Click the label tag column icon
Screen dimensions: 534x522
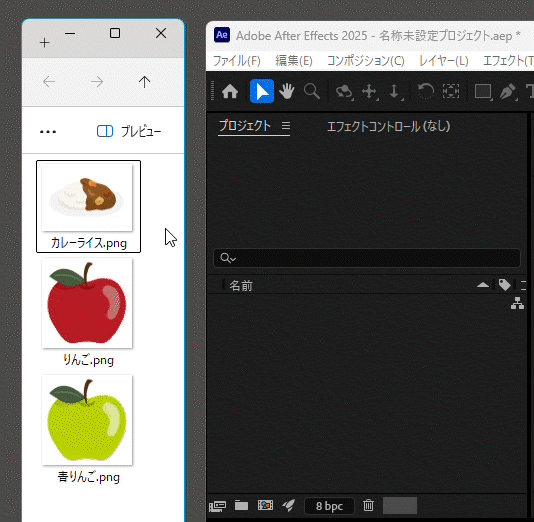(504, 285)
